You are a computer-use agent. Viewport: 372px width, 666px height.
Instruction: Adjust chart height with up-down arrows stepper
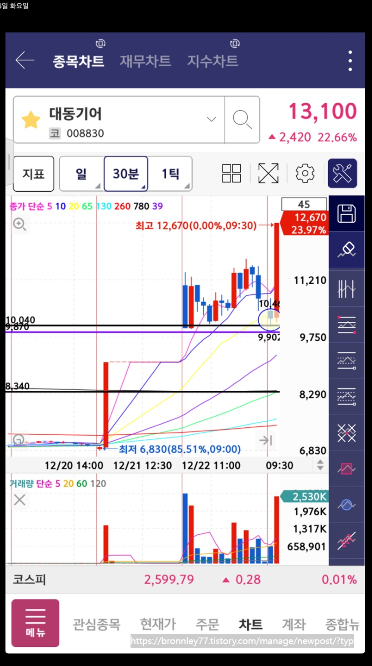click(320, 465)
